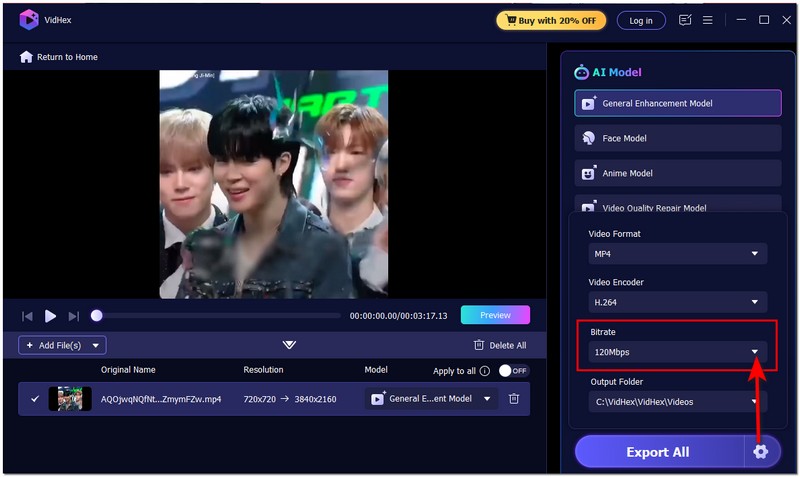
Task: Click the export settings gear icon
Action: 761,452
